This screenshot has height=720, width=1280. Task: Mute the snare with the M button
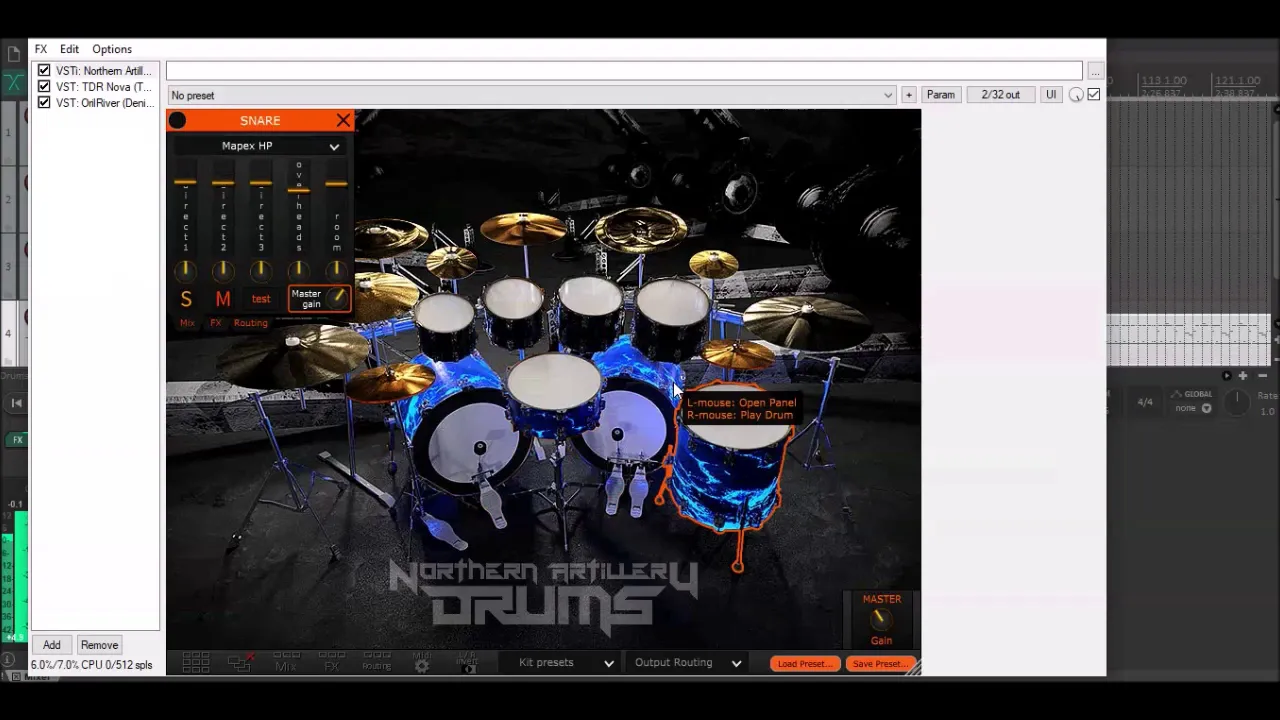223,299
